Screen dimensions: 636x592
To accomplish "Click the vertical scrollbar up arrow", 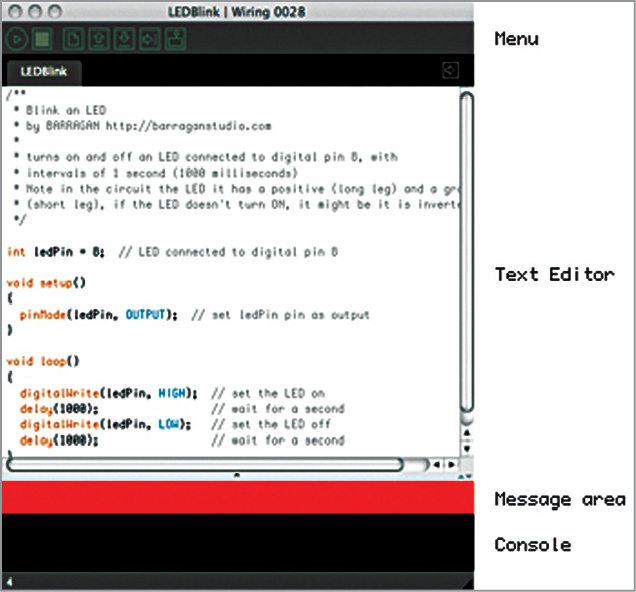I will point(466,433).
